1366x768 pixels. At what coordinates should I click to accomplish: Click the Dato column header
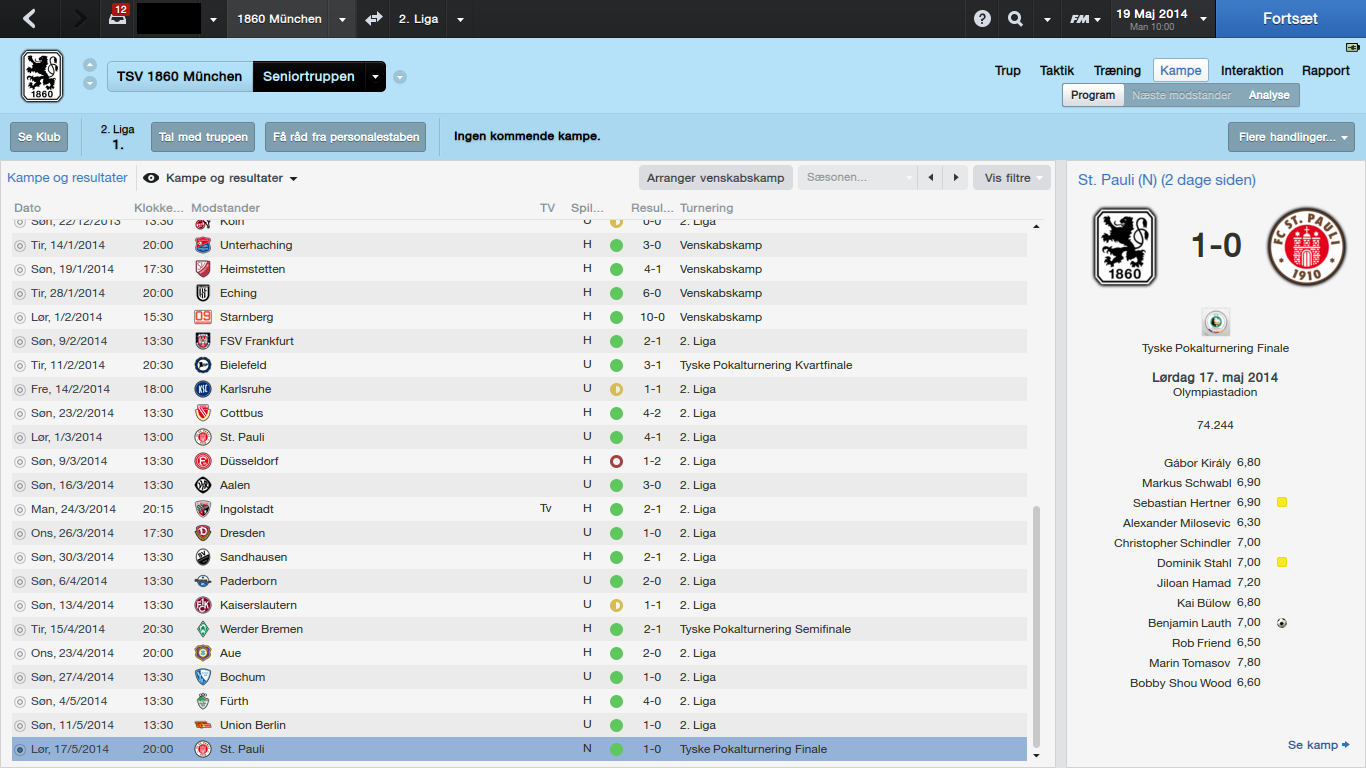(x=28, y=208)
